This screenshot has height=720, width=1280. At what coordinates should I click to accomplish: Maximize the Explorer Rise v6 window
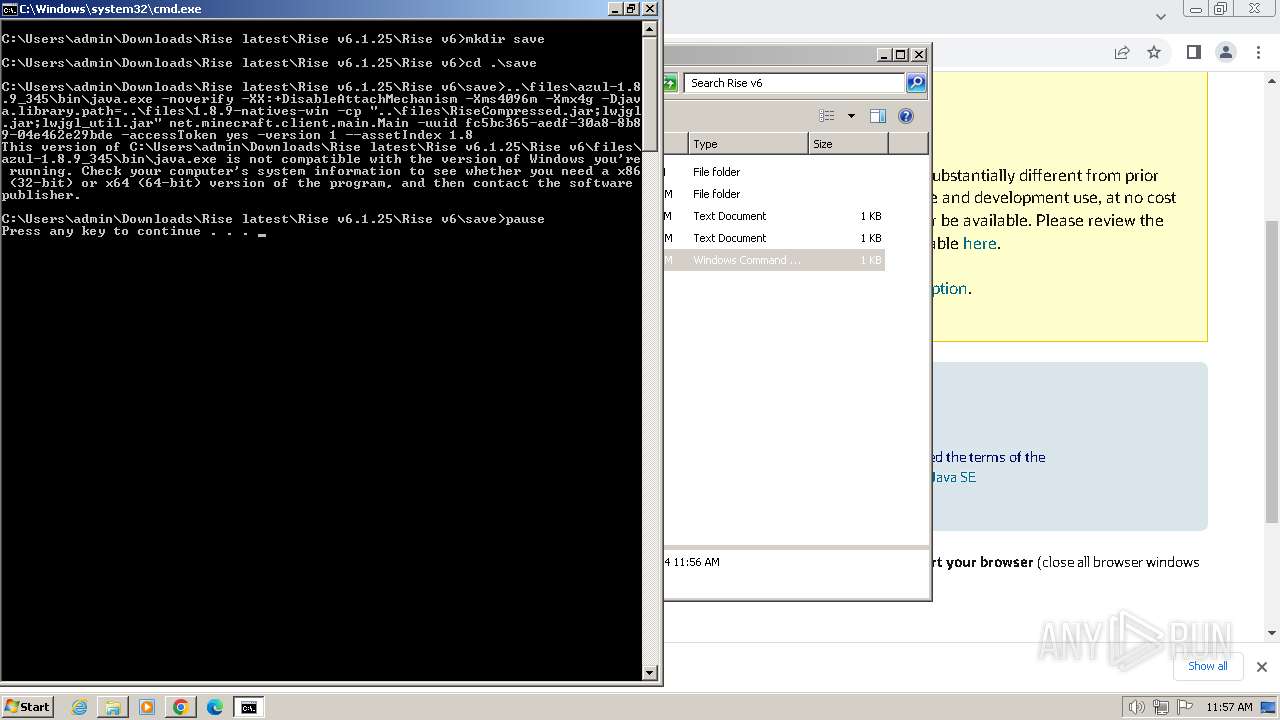(901, 54)
